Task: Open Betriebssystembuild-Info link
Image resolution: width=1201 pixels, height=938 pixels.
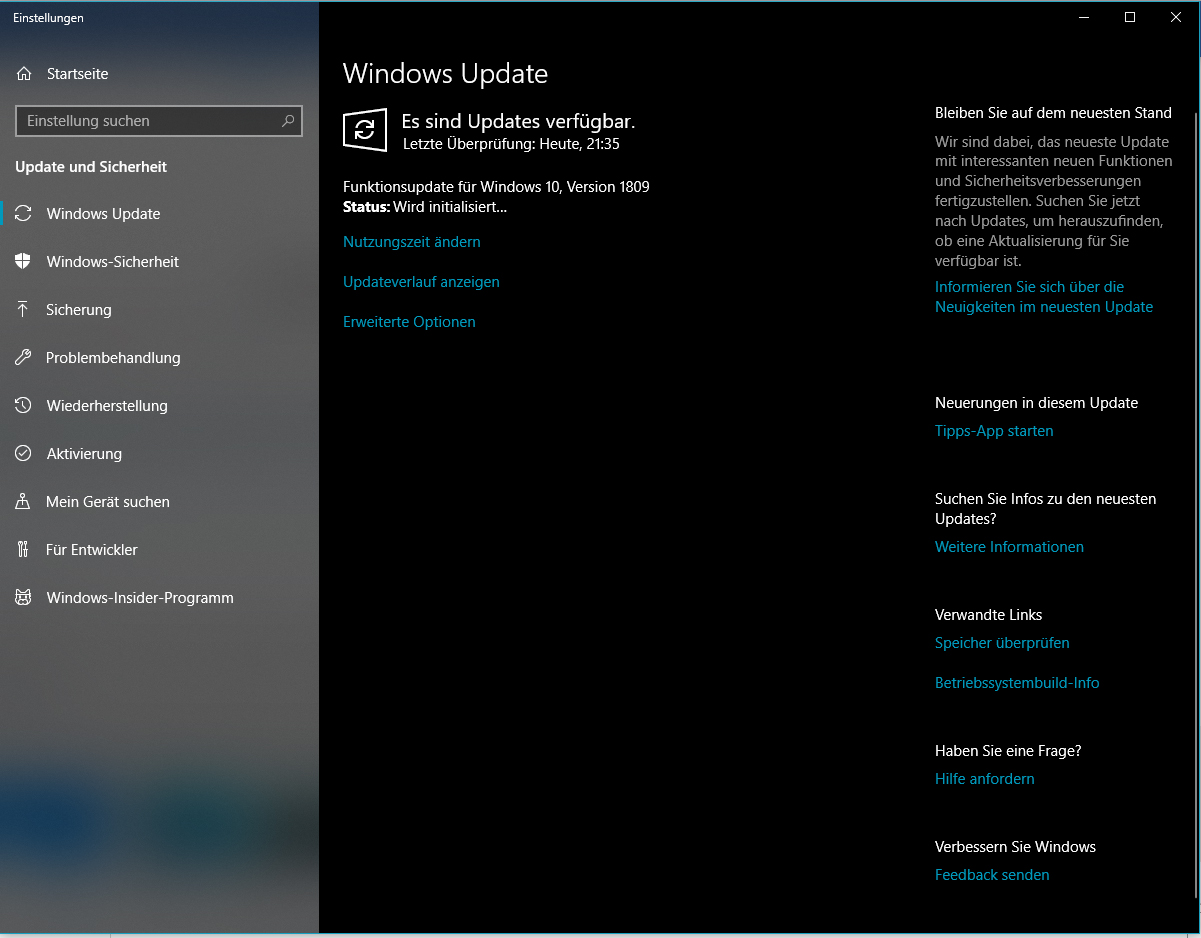Action: click(x=1017, y=683)
